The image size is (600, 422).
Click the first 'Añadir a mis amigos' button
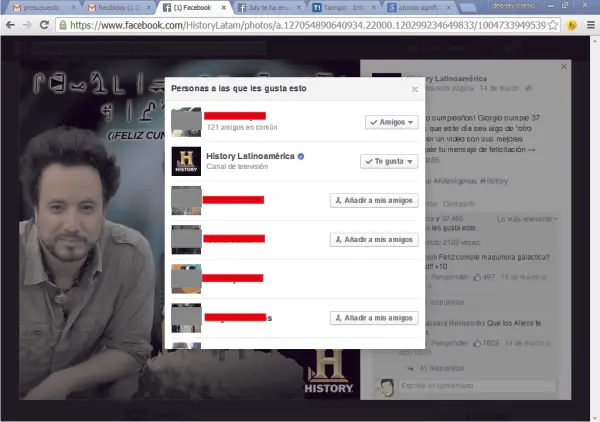click(x=374, y=200)
